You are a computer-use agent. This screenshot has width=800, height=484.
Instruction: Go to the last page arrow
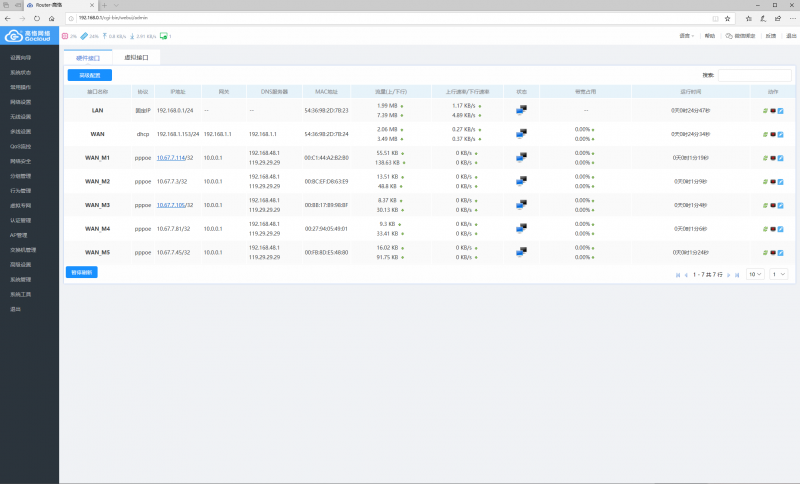tap(737, 275)
